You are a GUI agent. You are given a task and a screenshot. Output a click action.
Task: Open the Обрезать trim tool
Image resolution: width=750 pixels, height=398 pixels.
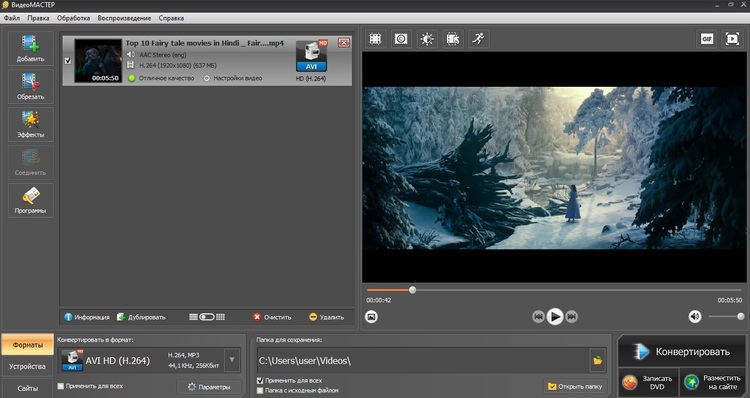coord(31,86)
